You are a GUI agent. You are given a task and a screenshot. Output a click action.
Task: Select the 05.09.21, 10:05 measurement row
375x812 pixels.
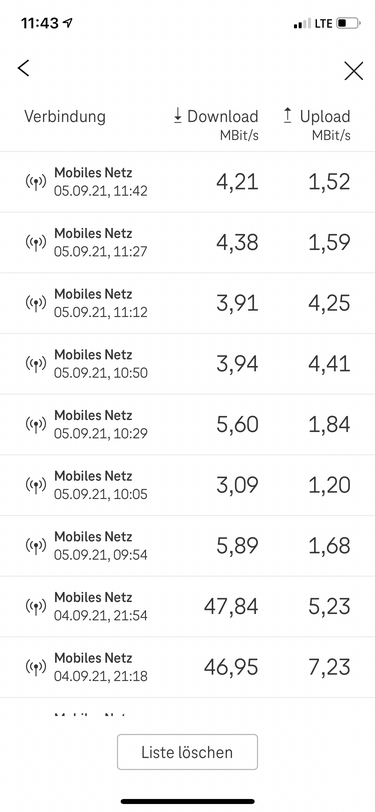pos(188,485)
